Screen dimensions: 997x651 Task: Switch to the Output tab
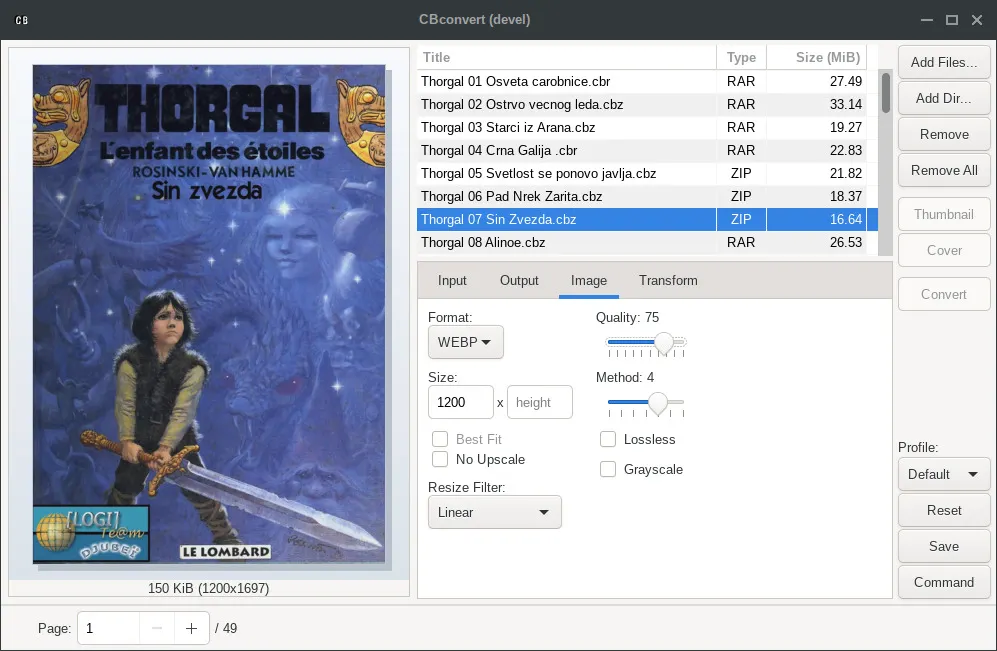[x=519, y=280]
